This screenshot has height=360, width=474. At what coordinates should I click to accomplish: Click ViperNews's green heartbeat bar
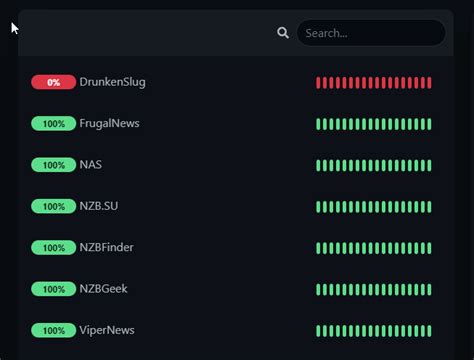click(x=374, y=331)
